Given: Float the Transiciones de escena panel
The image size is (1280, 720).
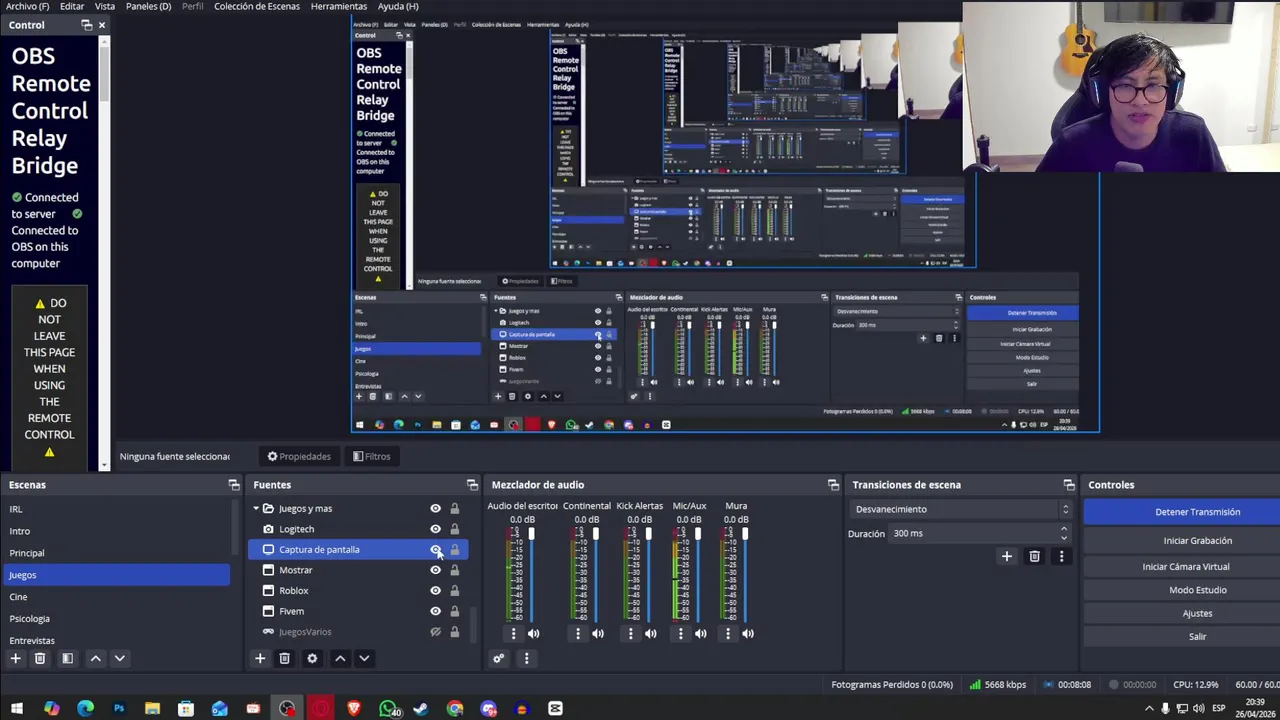Looking at the screenshot, I should point(1069,485).
